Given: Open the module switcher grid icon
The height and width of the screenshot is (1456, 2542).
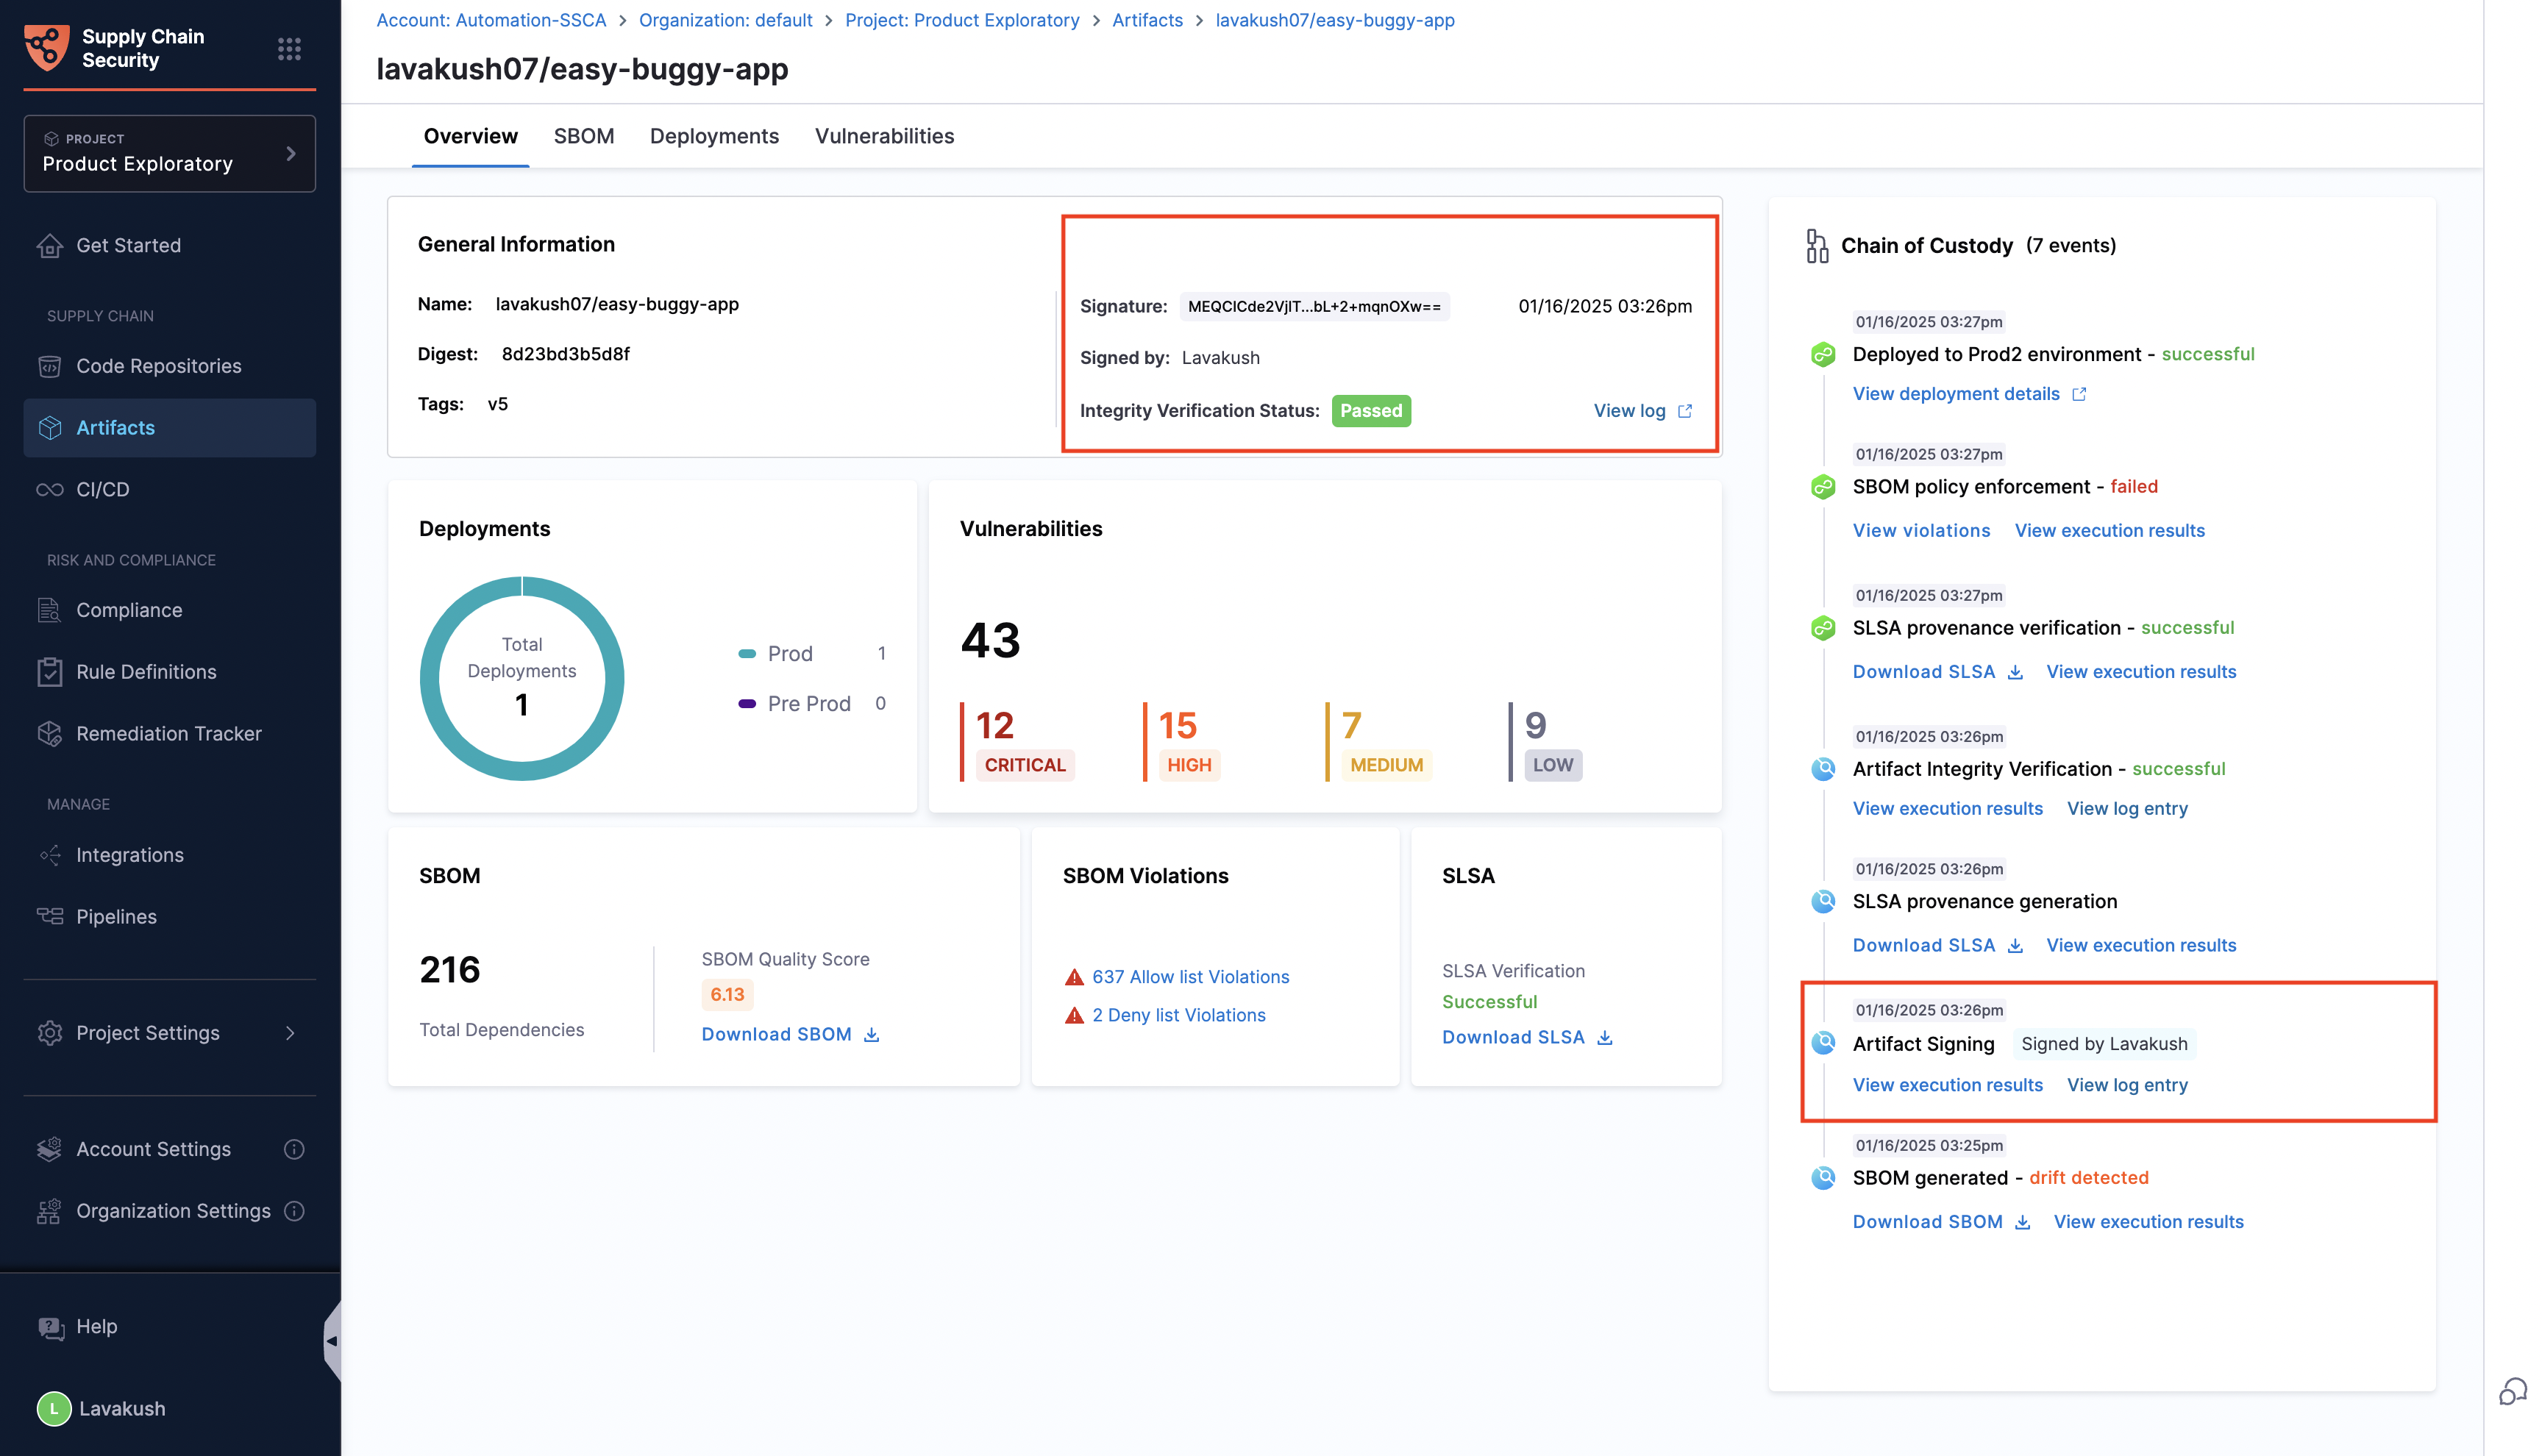Looking at the screenshot, I should click(x=289, y=48).
